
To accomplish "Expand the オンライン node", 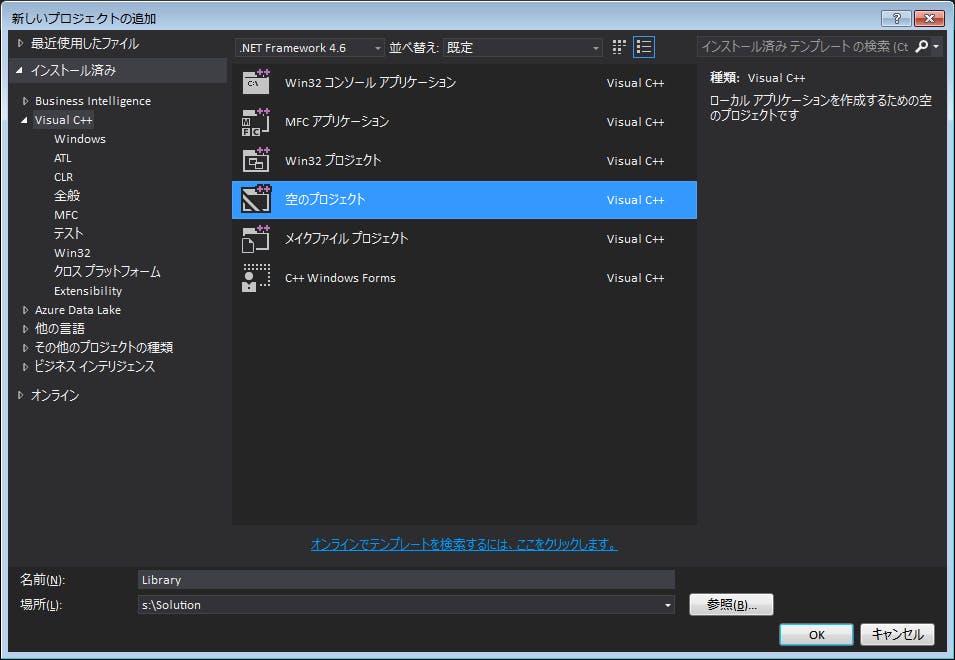I will [20, 395].
